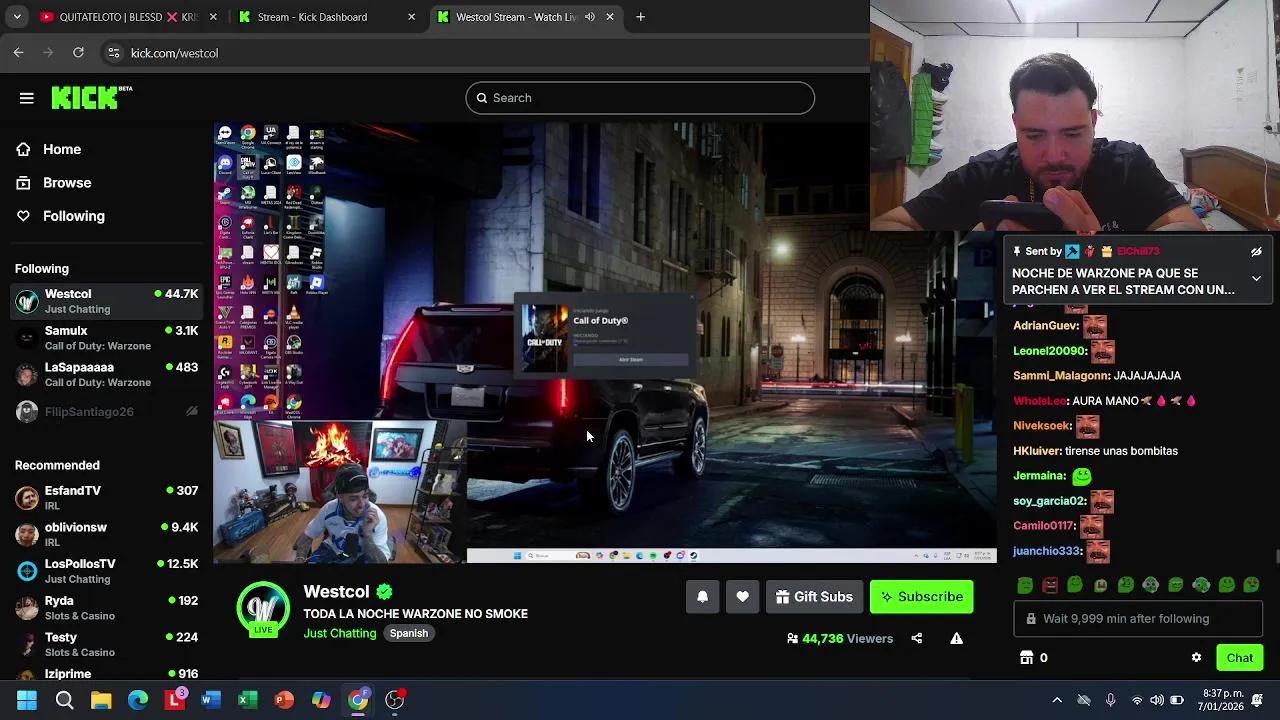Open the chat shop icon

click(x=1026, y=658)
